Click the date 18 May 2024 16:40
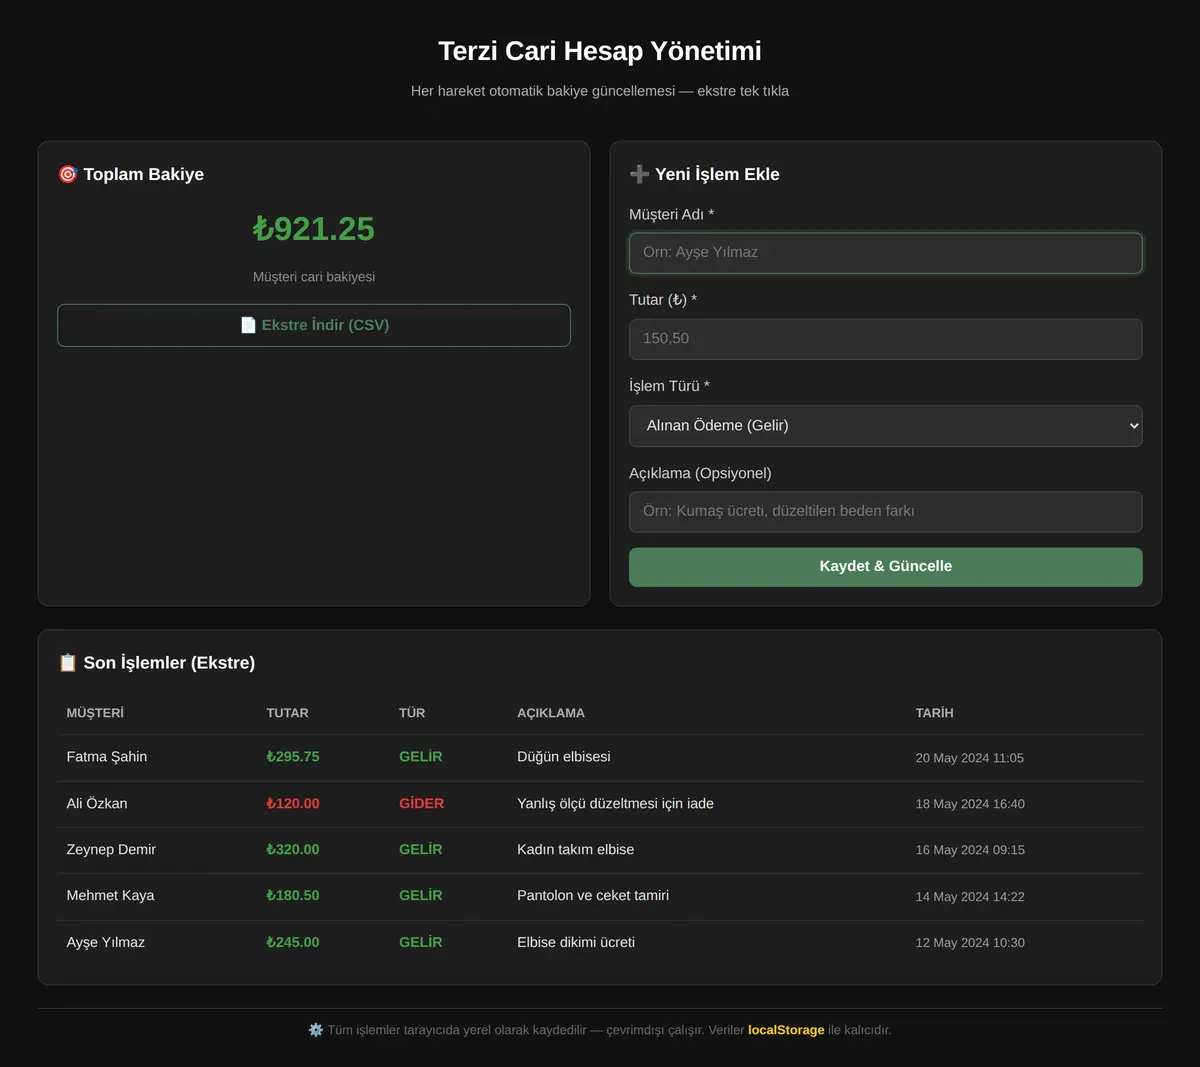 click(970, 804)
